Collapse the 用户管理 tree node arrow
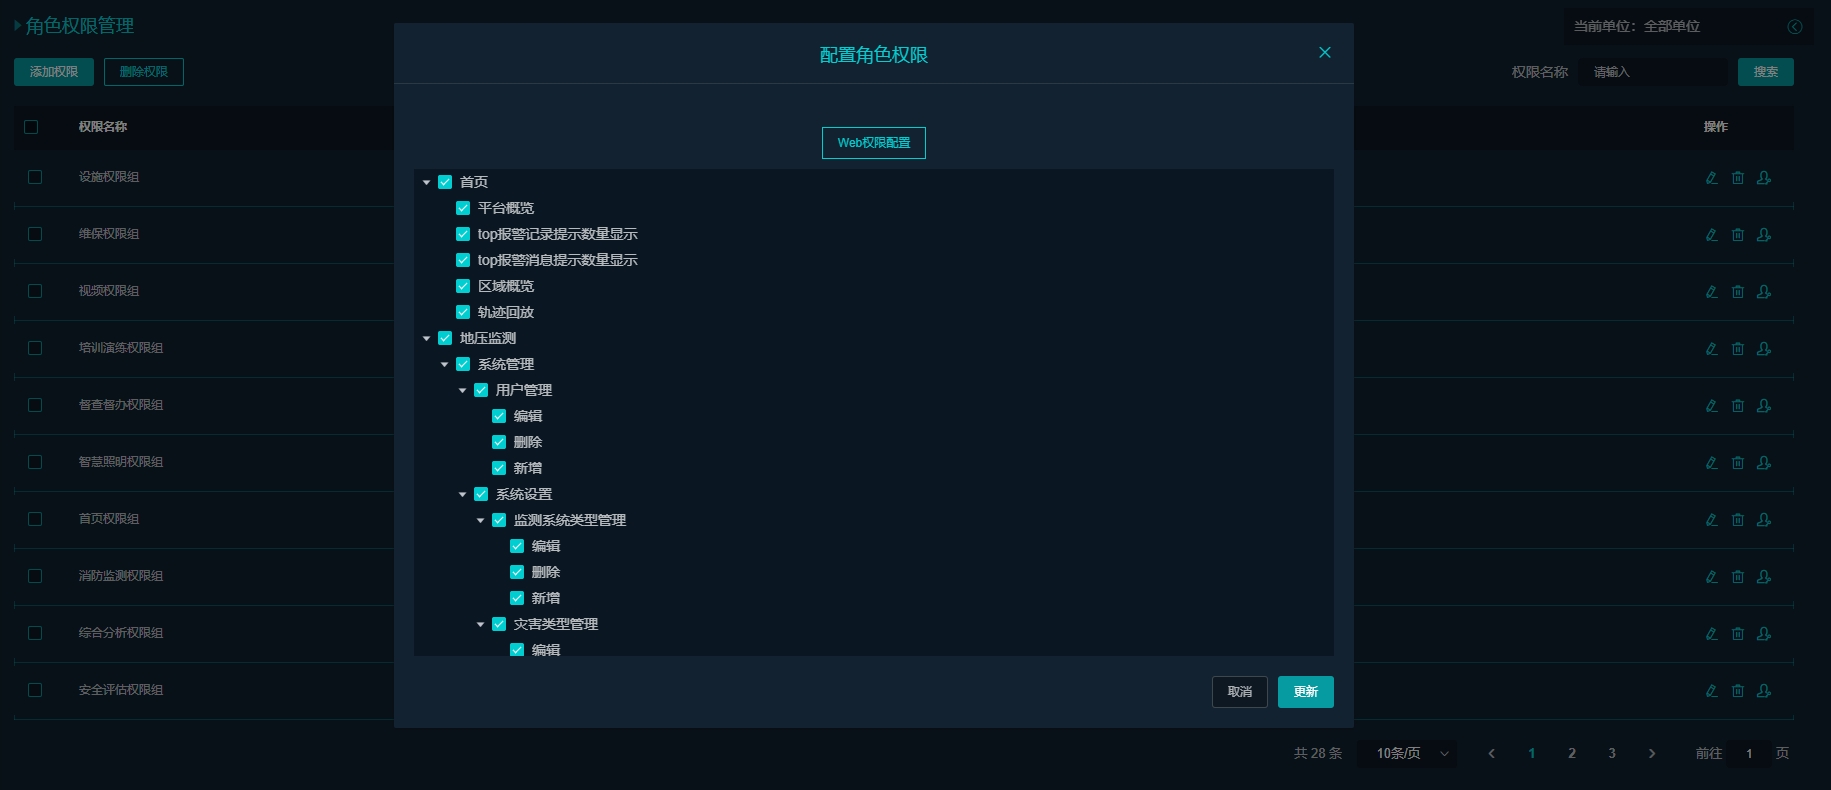Screen dimensions: 1831x790 click(x=463, y=390)
